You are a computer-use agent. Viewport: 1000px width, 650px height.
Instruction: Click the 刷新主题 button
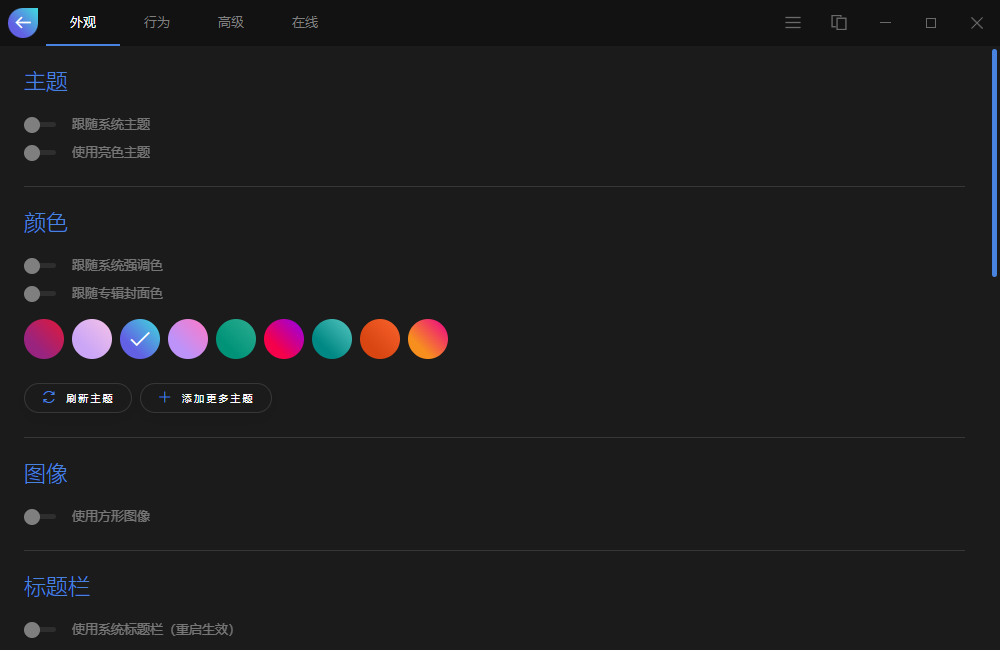click(77, 397)
